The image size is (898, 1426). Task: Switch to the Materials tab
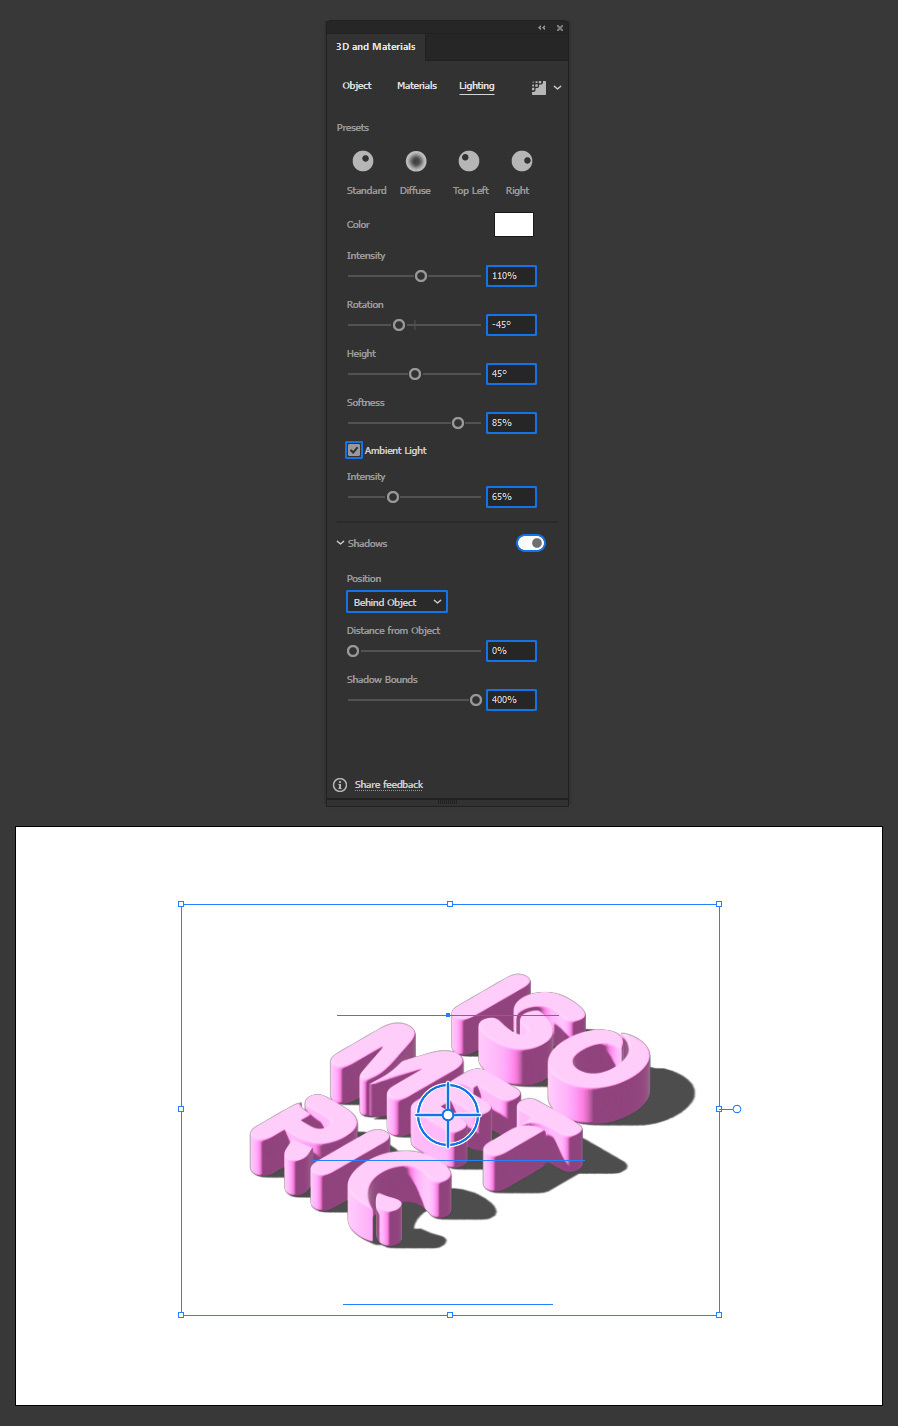417,86
